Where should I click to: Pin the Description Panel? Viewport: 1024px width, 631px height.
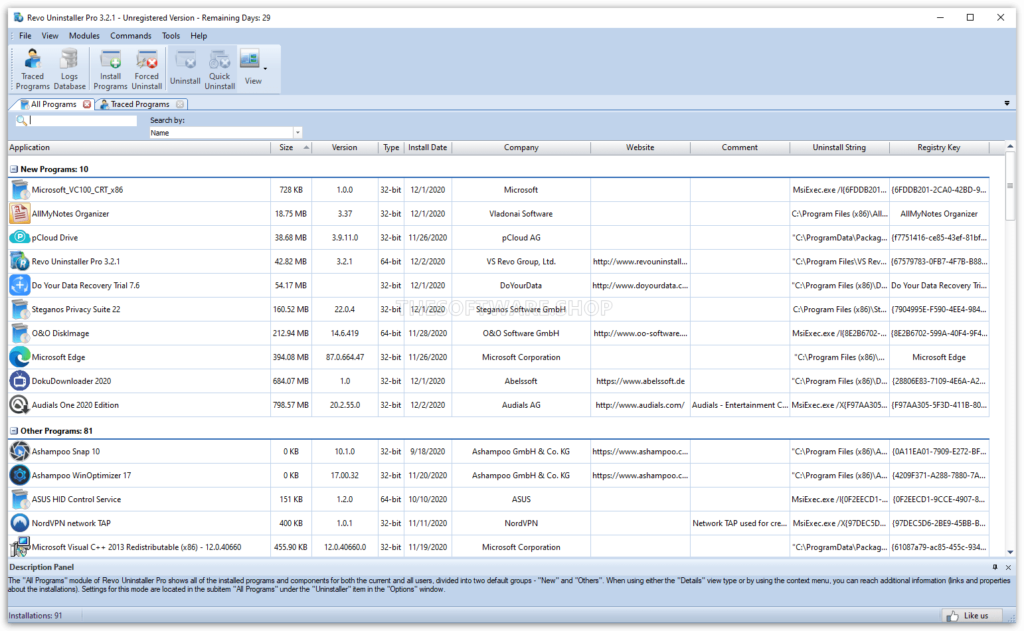tap(995, 567)
